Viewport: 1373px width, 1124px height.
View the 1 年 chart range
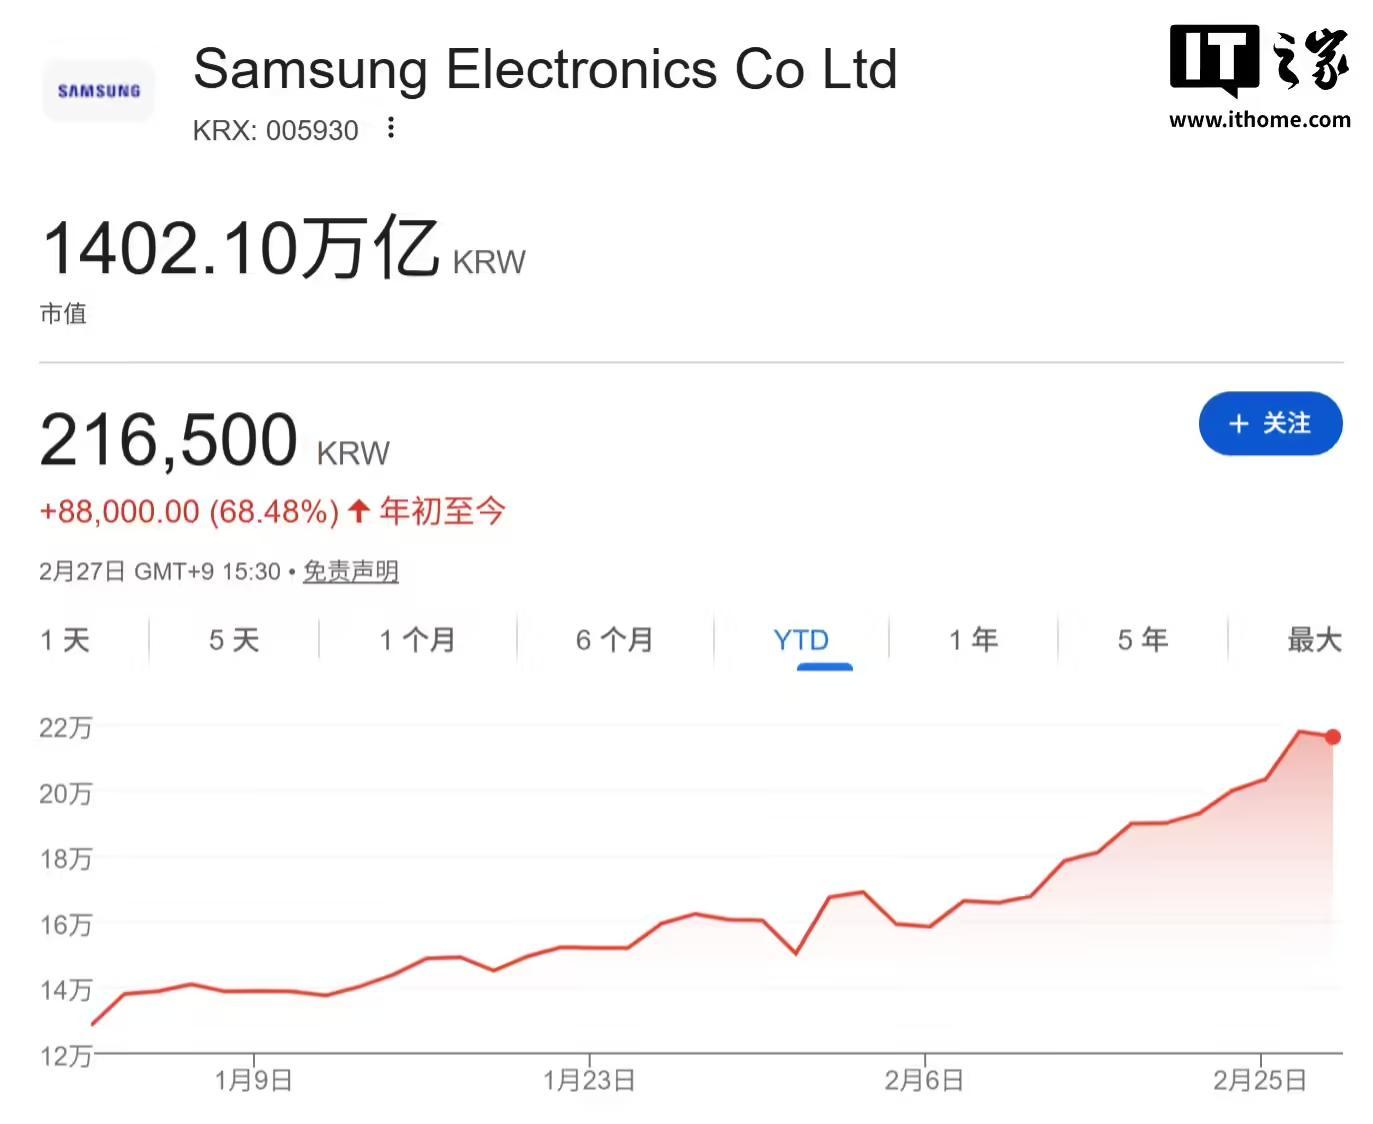(x=973, y=640)
